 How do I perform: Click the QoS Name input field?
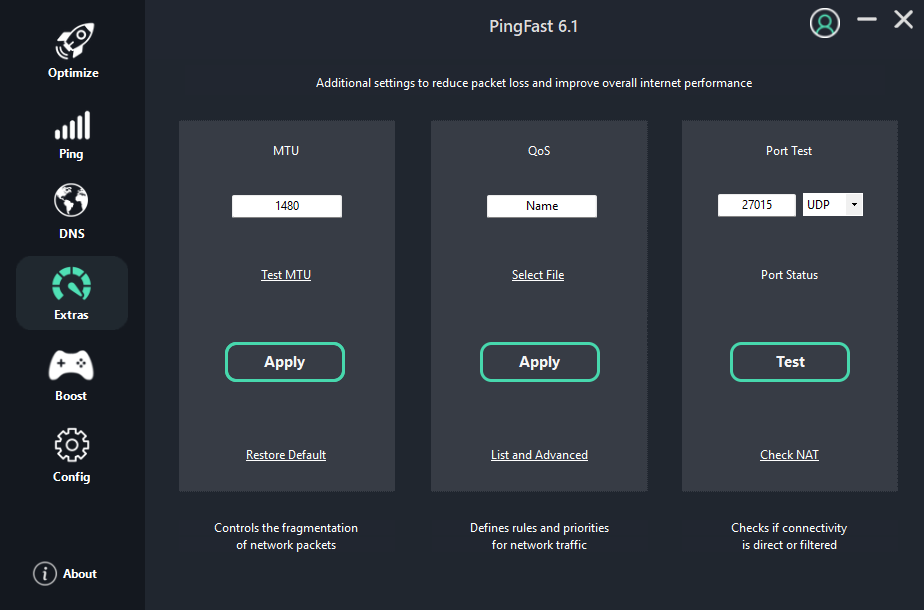[x=541, y=206]
